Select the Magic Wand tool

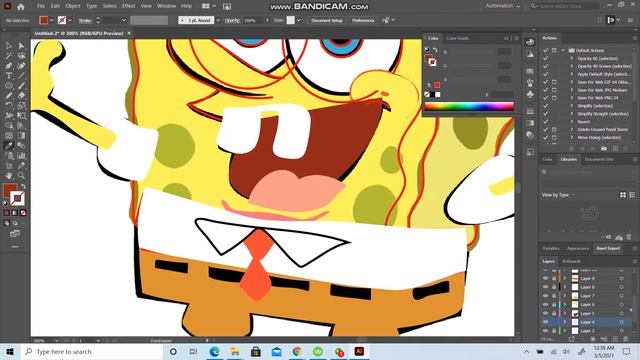[9, 56]
